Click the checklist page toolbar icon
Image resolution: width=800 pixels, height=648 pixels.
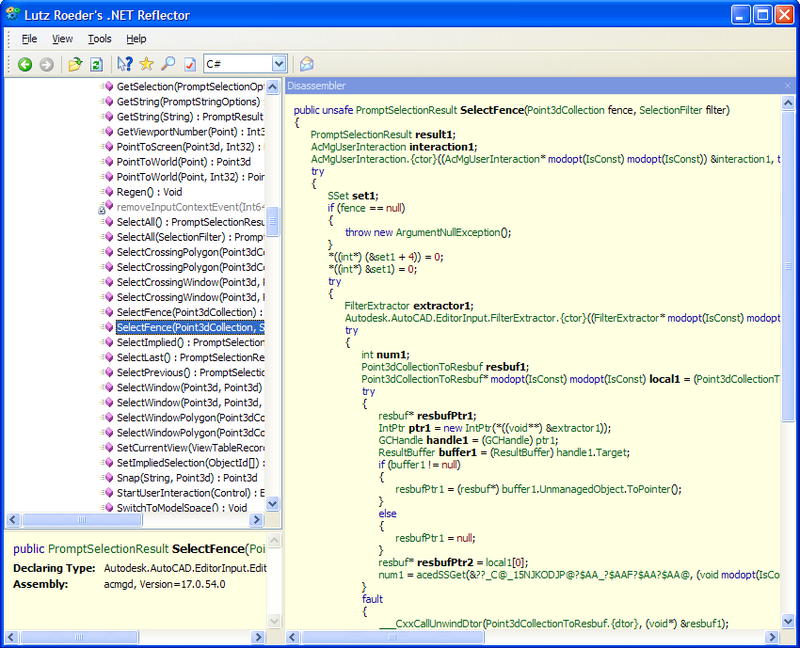click(189, 64)
